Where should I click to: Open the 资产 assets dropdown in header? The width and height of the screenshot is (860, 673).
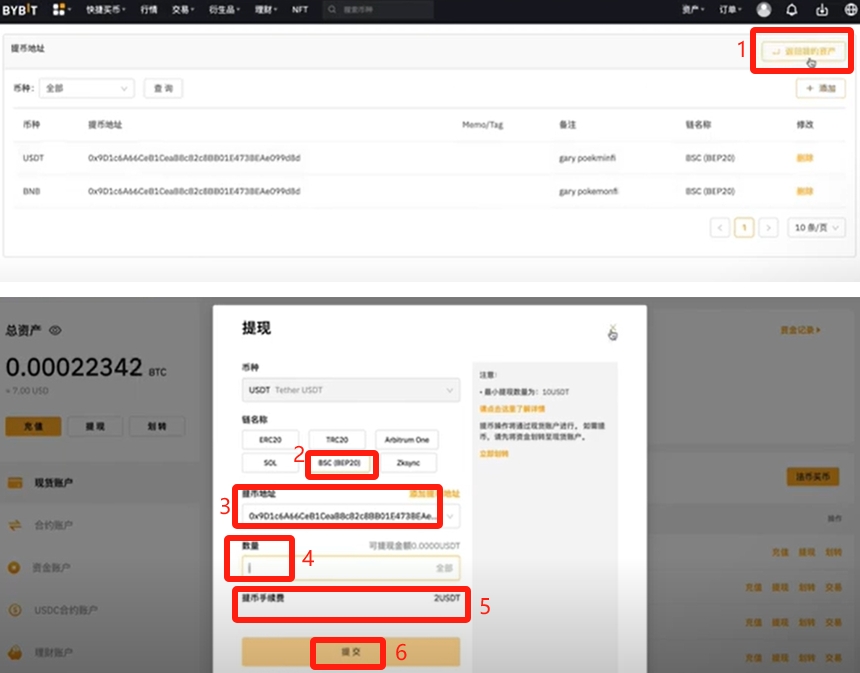pyautogui.click(x=693, y=9)
